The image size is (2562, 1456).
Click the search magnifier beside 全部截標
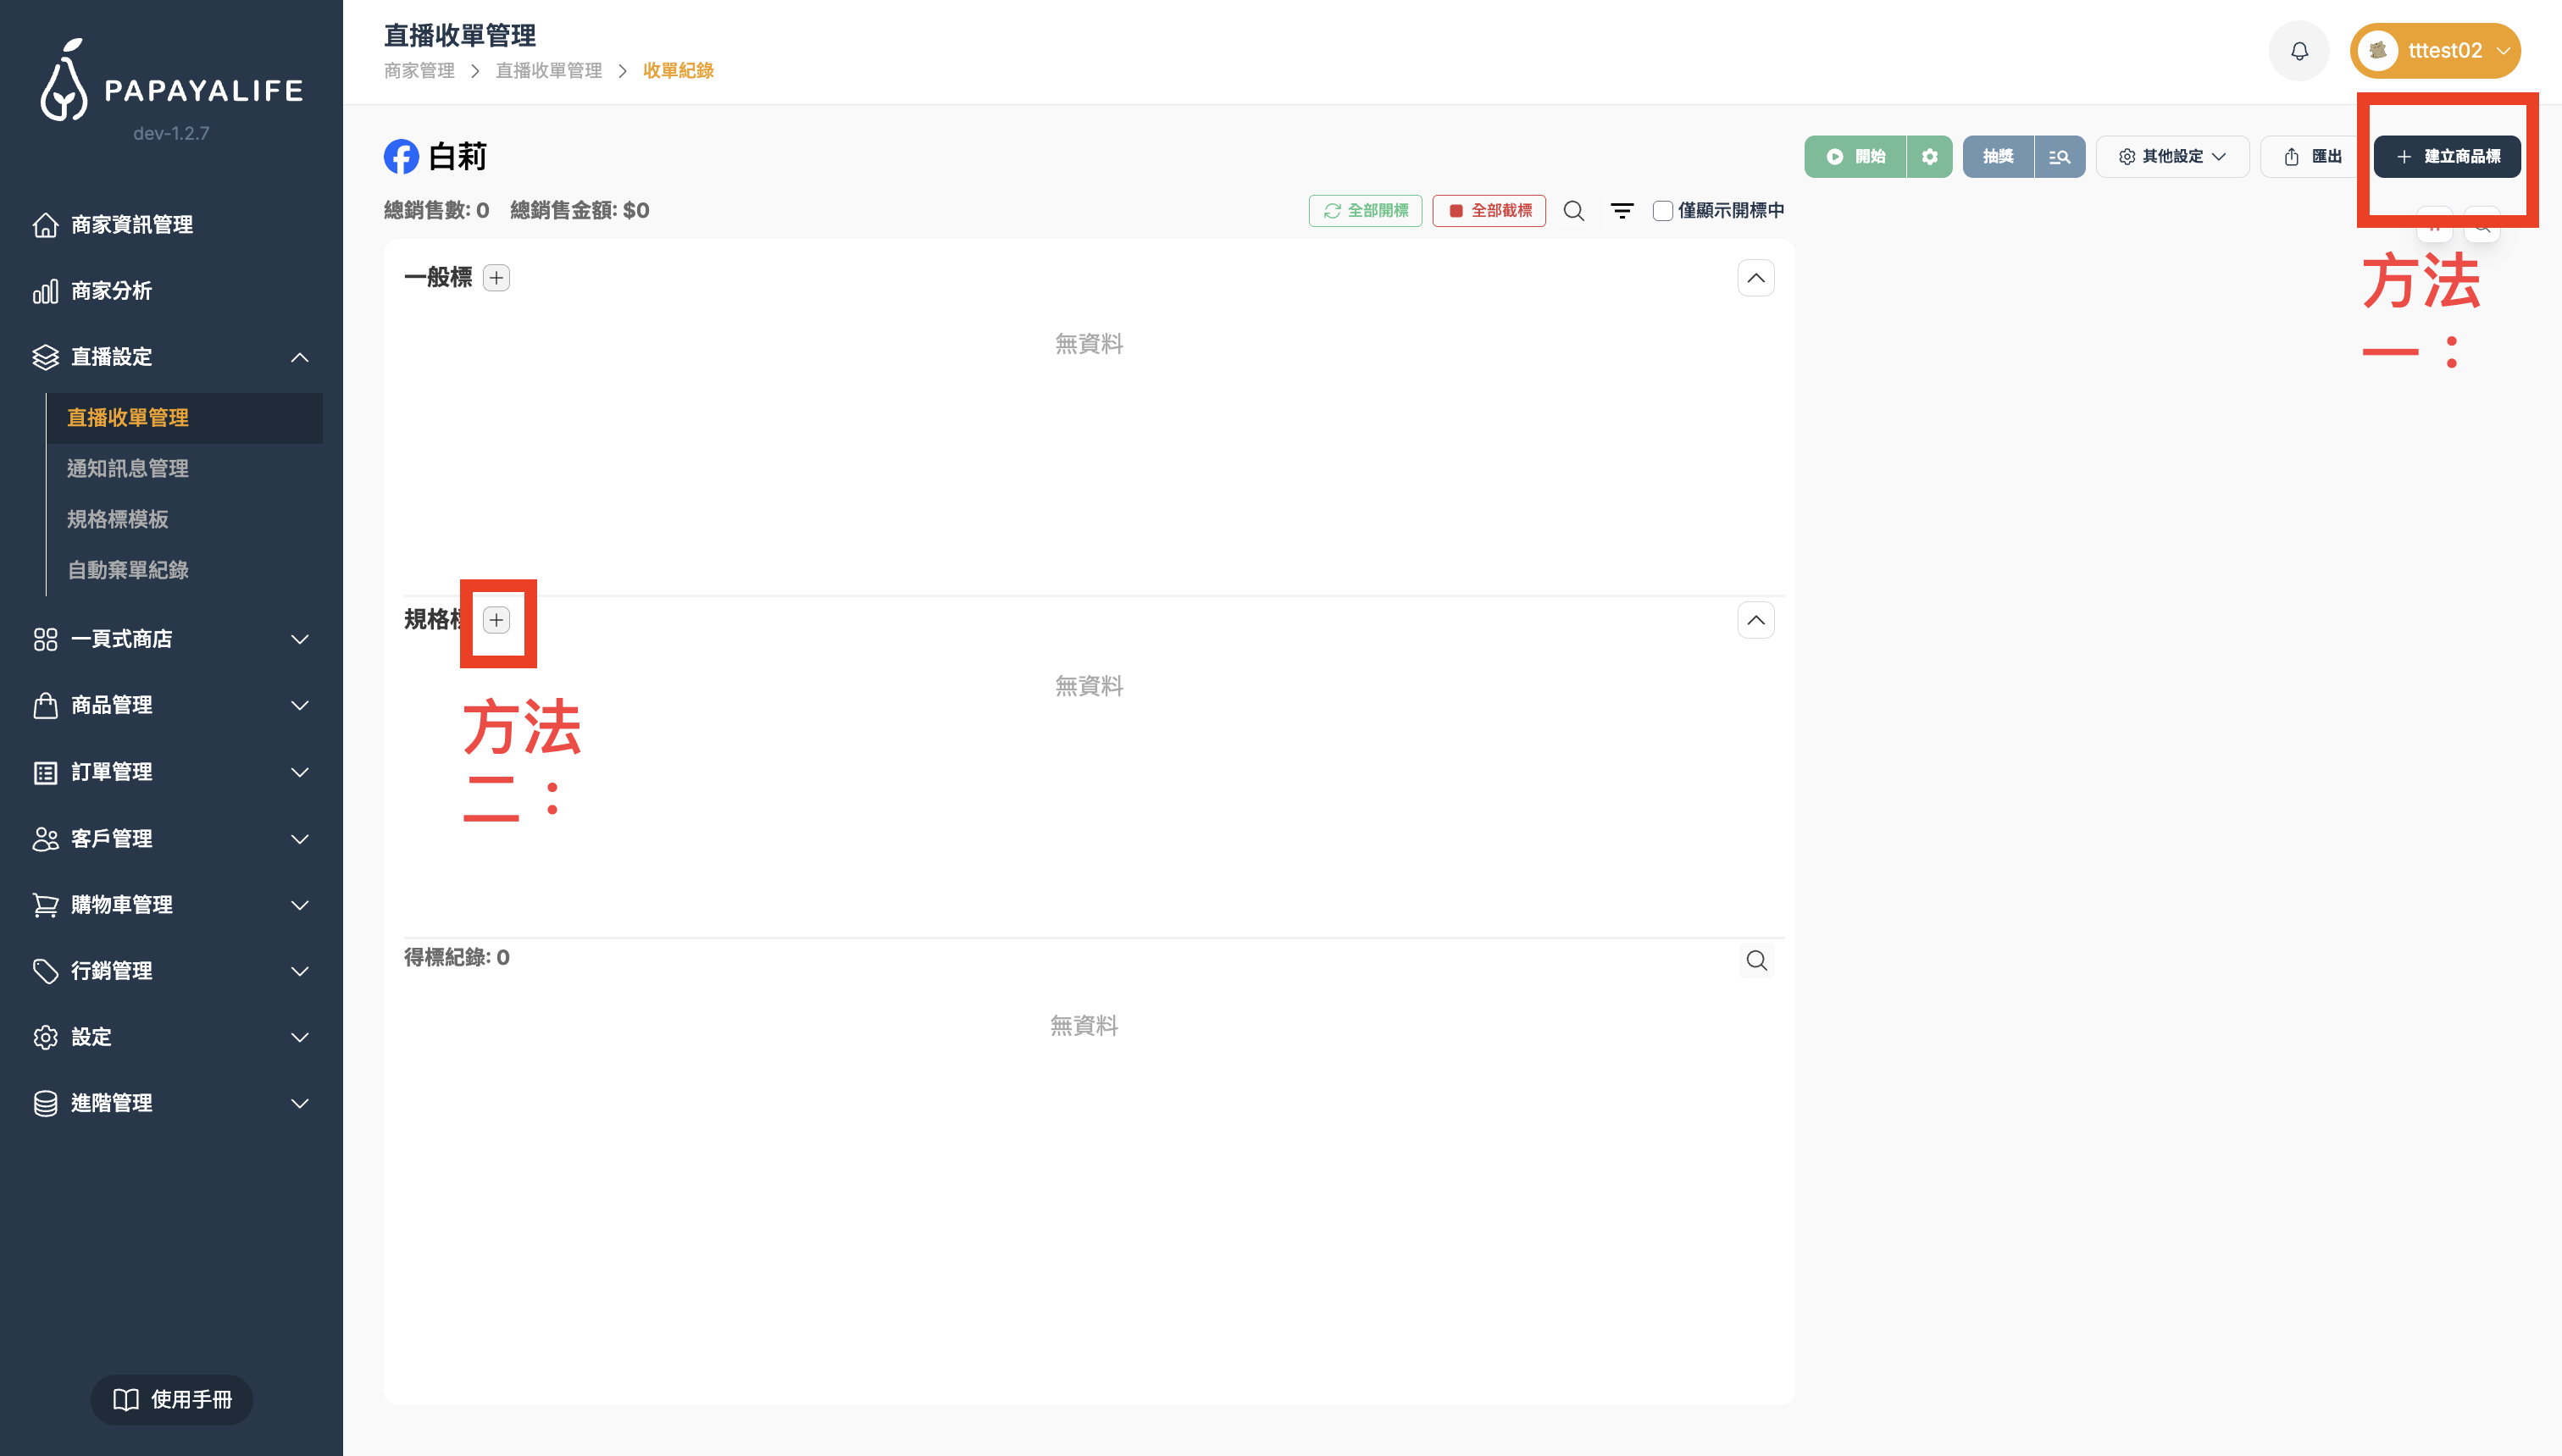click(x=1573, y=211)
